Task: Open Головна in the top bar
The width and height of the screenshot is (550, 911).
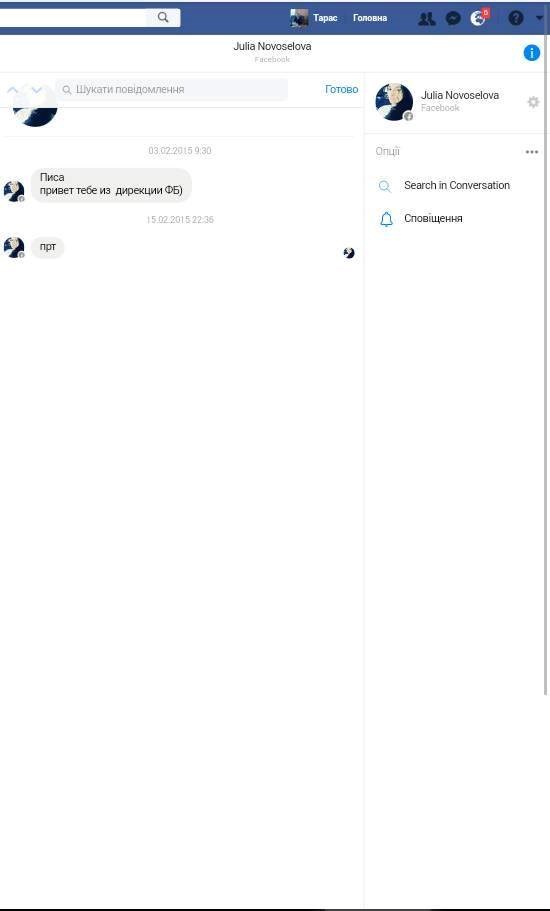Action: pyautogui.click(x=370, y=18)
